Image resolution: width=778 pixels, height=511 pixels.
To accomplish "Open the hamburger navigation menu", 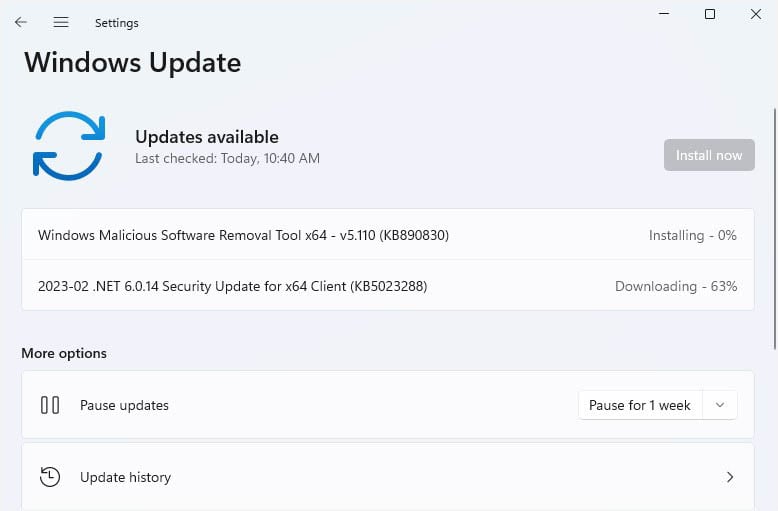I will click(61, 22).
